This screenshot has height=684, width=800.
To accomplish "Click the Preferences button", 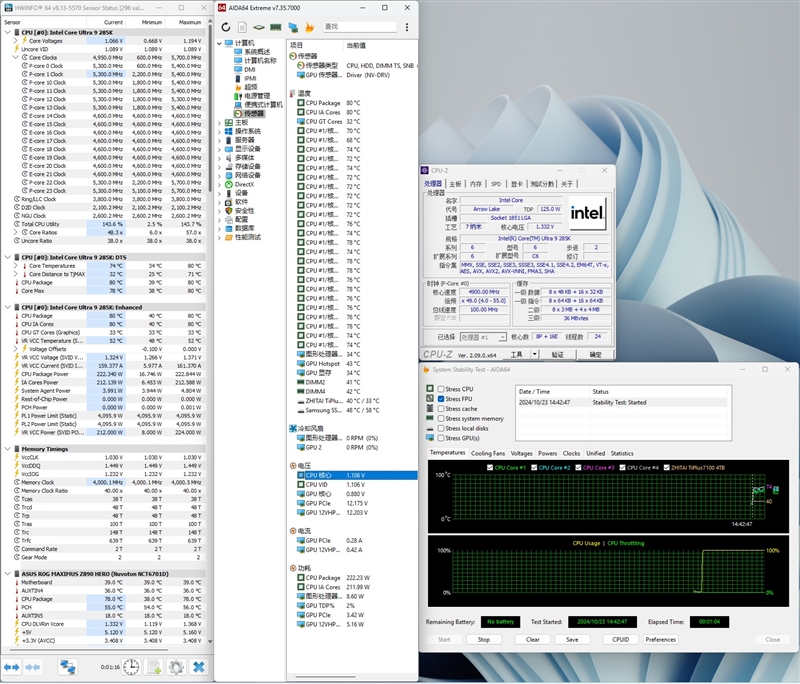I will (660, 639).
